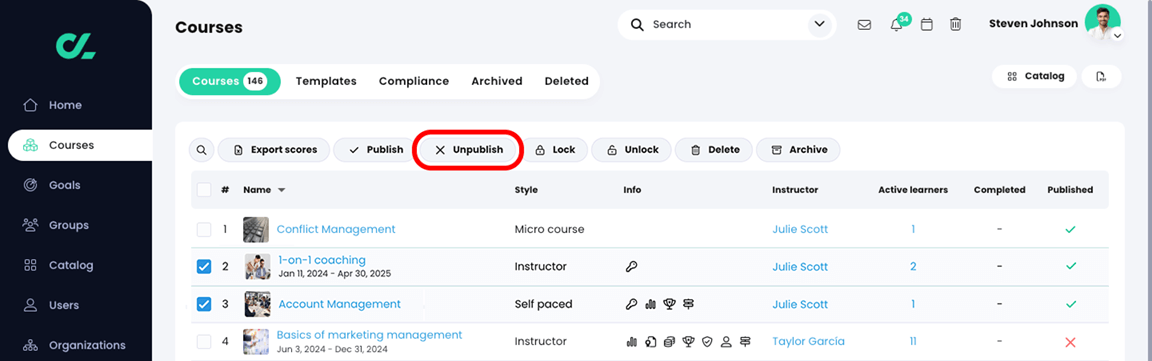Click the key icon in Account Management row
Screen dimensions: 1152x361
pyautogui.click(x=631, y=304)
